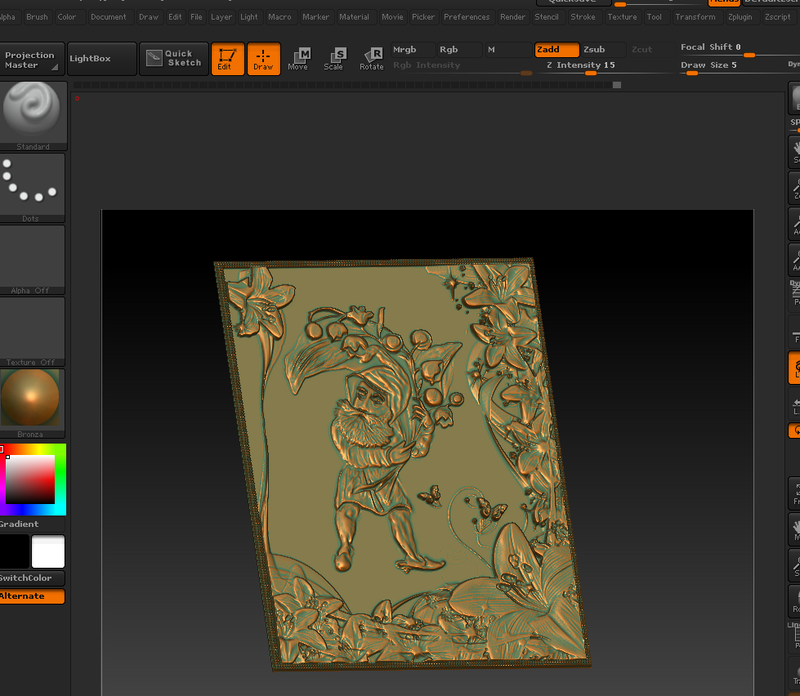Open the Brush menu
Image resolution: width=800 pixels, height=696 pixels.
coord(37,17)
